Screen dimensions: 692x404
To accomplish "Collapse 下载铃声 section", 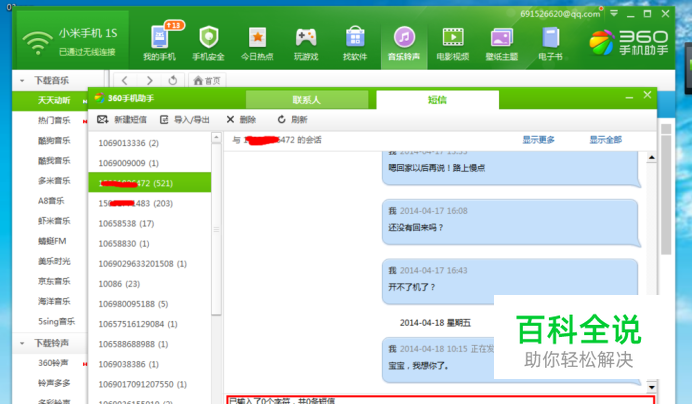I will tap(22, 343).
